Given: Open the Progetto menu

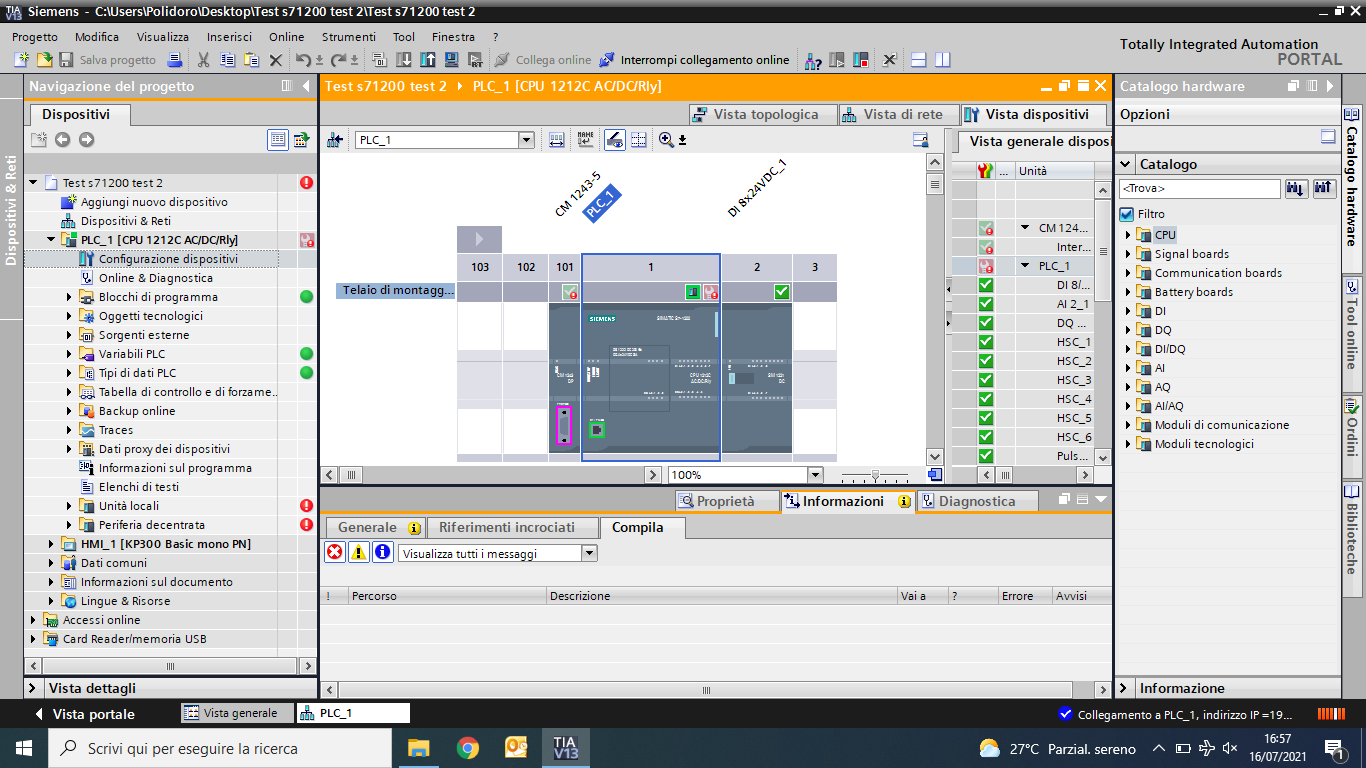Looking at the screenshot, I should (35, 37).
